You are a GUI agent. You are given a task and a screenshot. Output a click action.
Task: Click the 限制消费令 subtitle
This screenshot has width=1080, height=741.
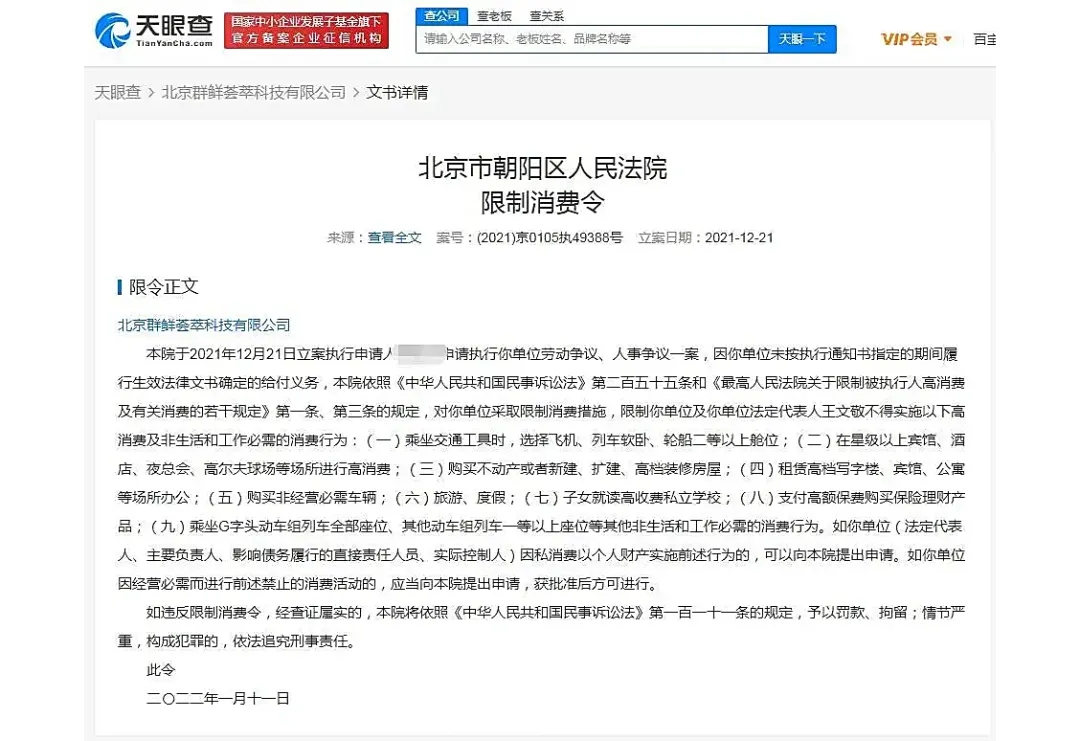pos(543,202)
